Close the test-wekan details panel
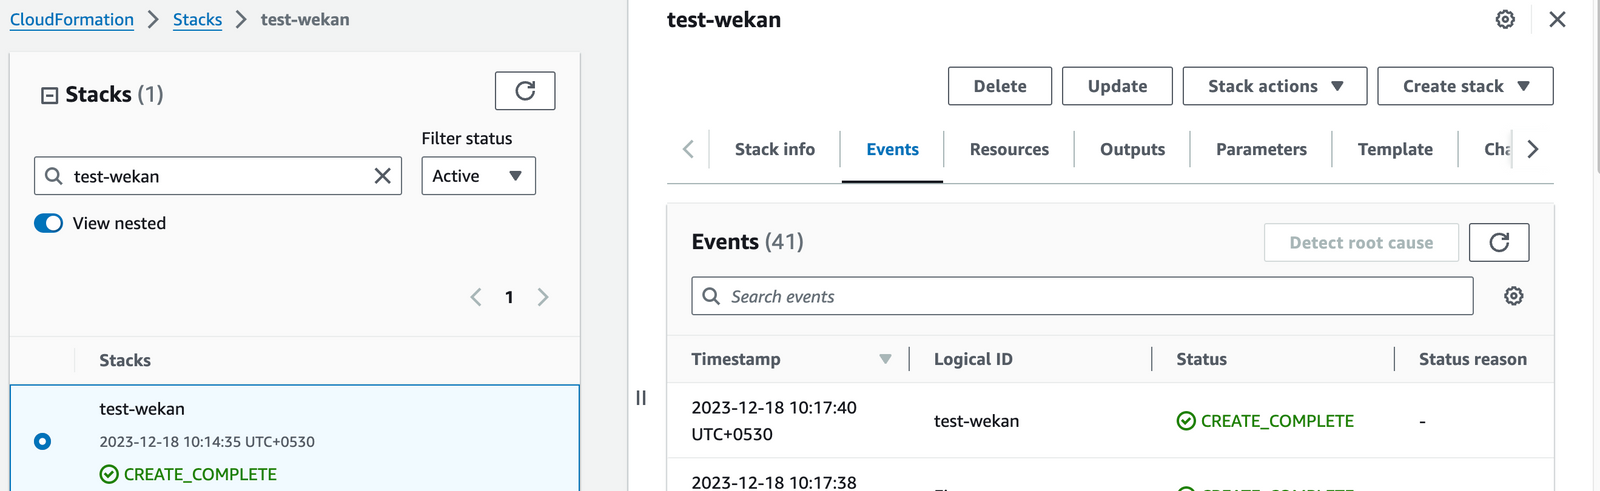The width and height of the screenshot is (1600, 491). [1557, 19]
